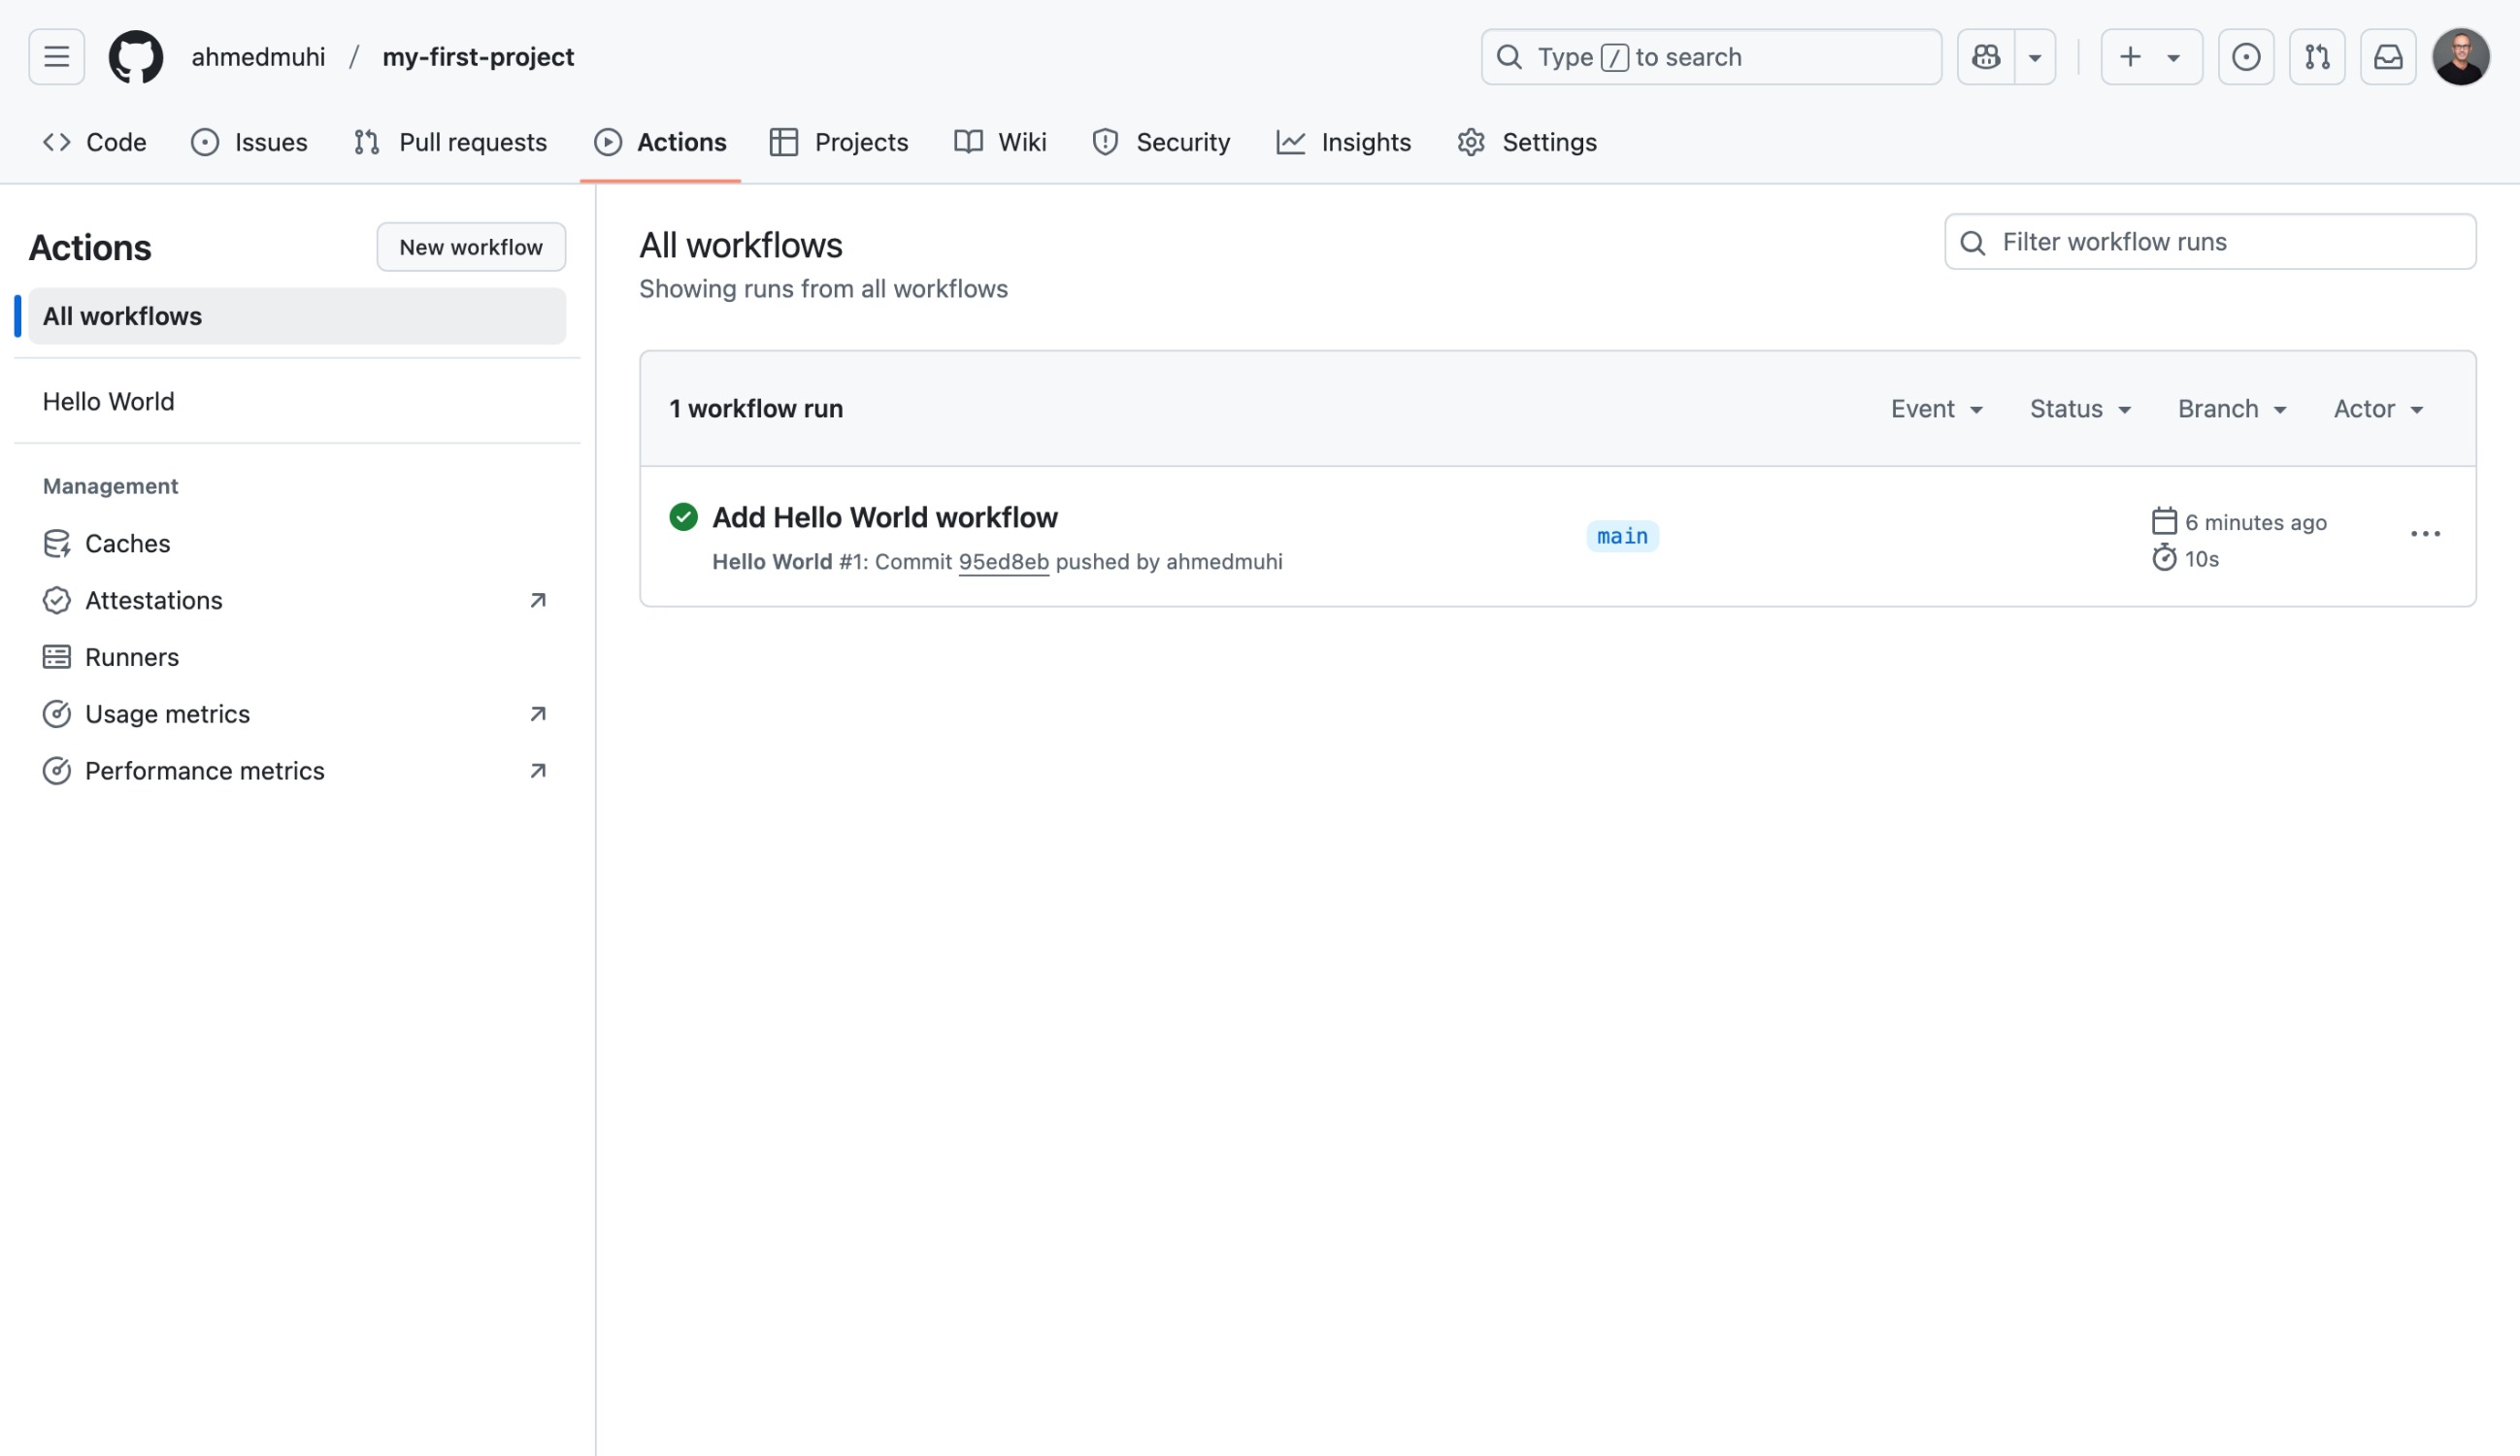2520x1456 pixels.
Task: Open the create new plus menu
Action: (x=2151, y=57)
